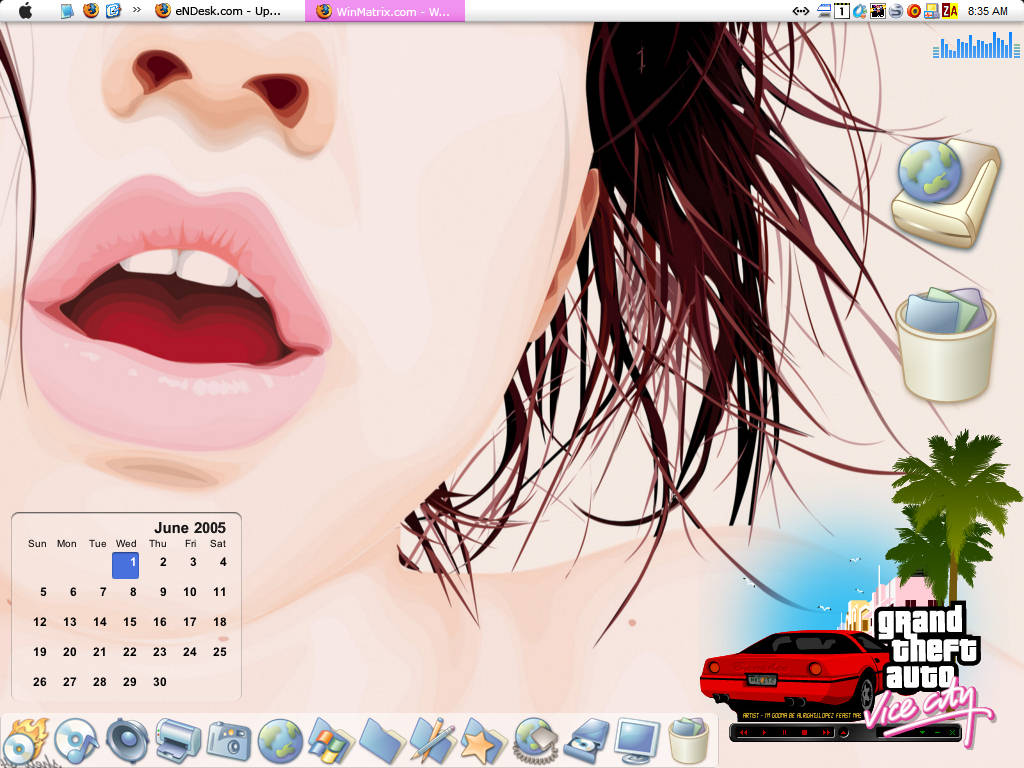Open the messenger tray icon
1024x768 pixels.
(x=859, y=11)
